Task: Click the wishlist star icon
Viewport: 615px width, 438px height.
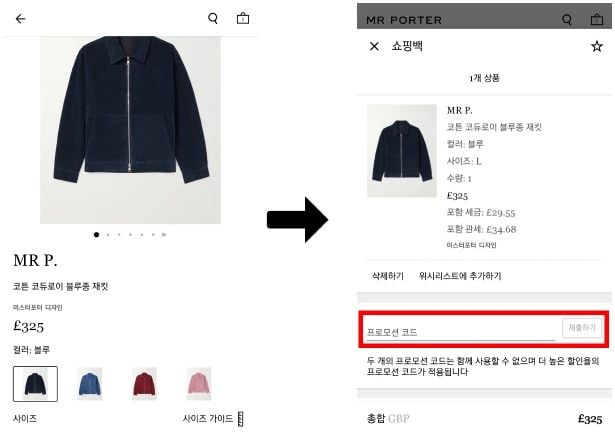Action: 597,46
